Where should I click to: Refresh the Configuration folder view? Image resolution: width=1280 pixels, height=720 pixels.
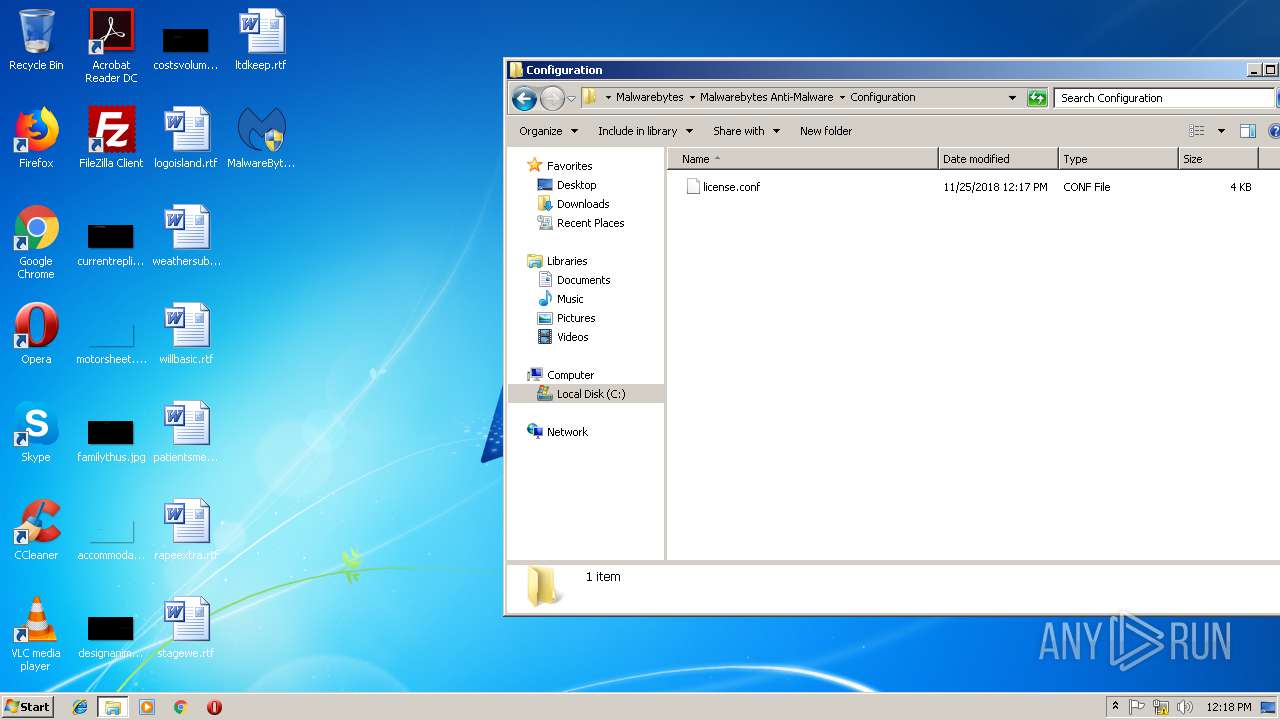point(1037,98)
